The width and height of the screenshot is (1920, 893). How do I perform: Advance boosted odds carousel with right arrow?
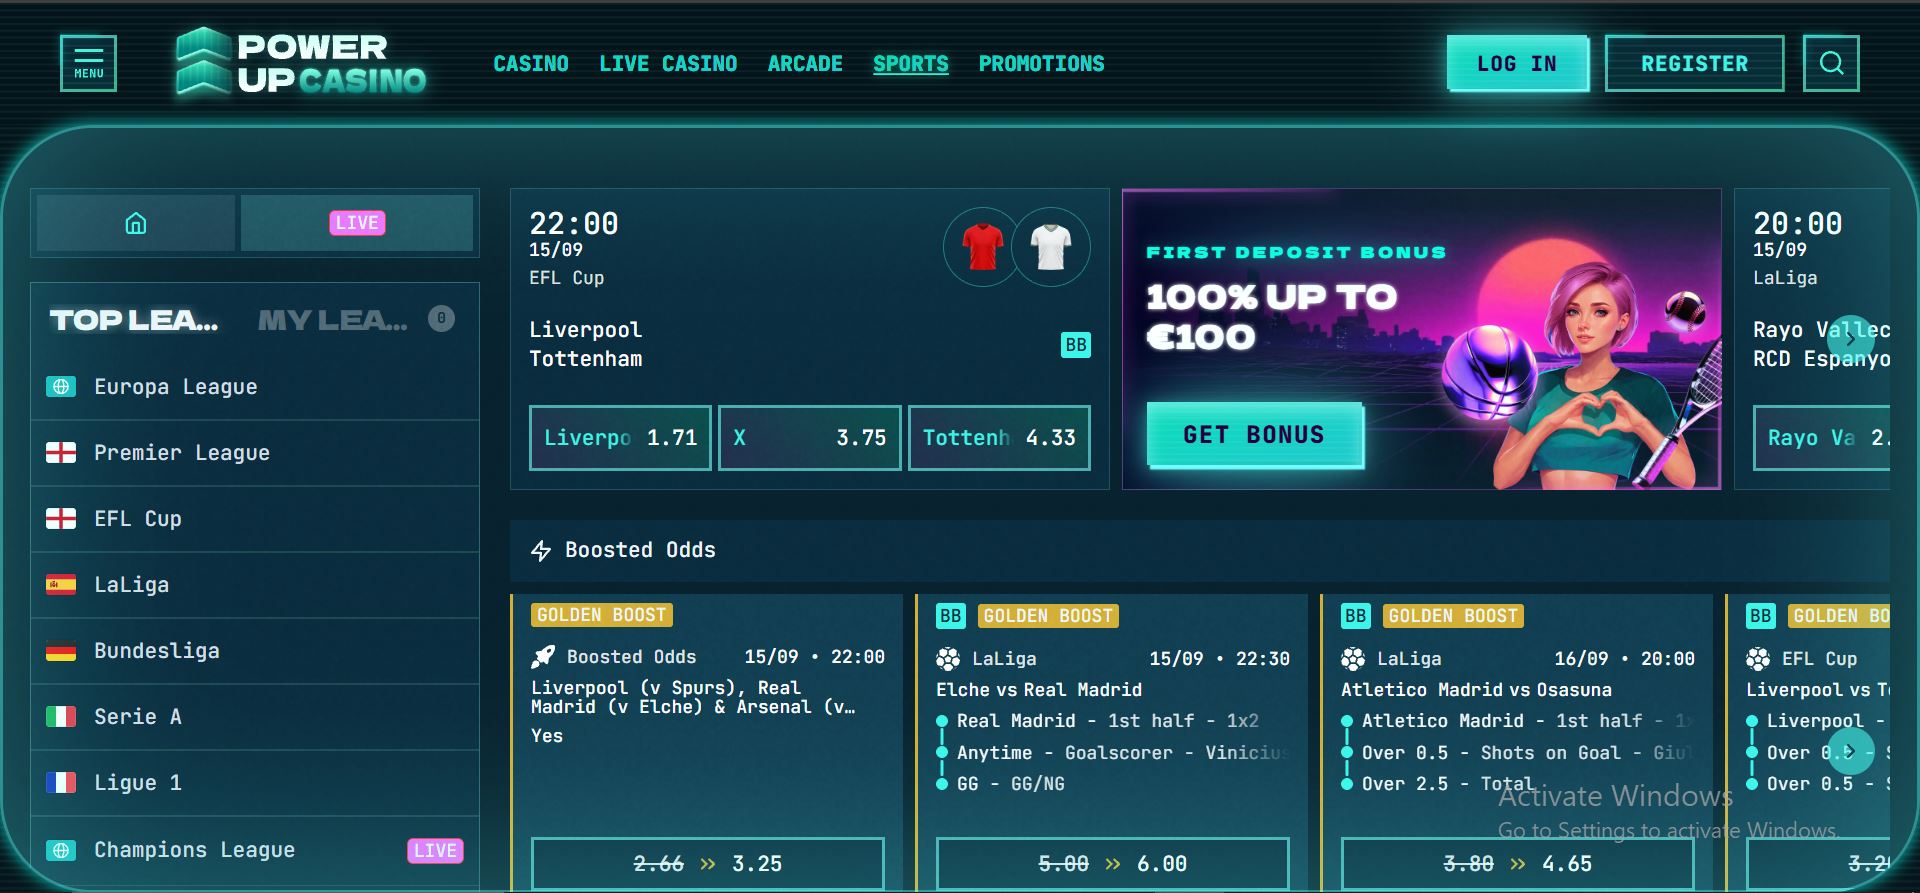(x=1850, y=750)
